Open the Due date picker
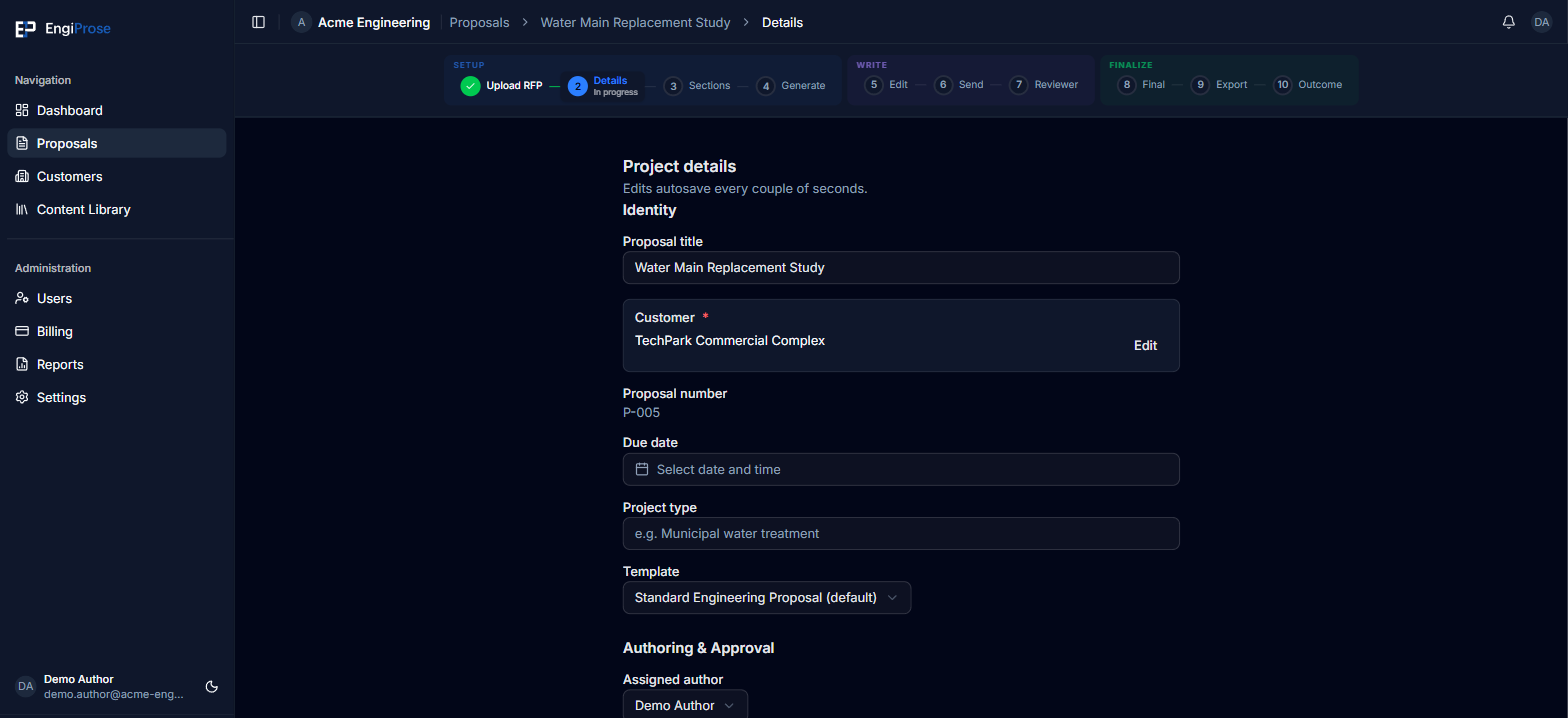 (x=901, y=470)
